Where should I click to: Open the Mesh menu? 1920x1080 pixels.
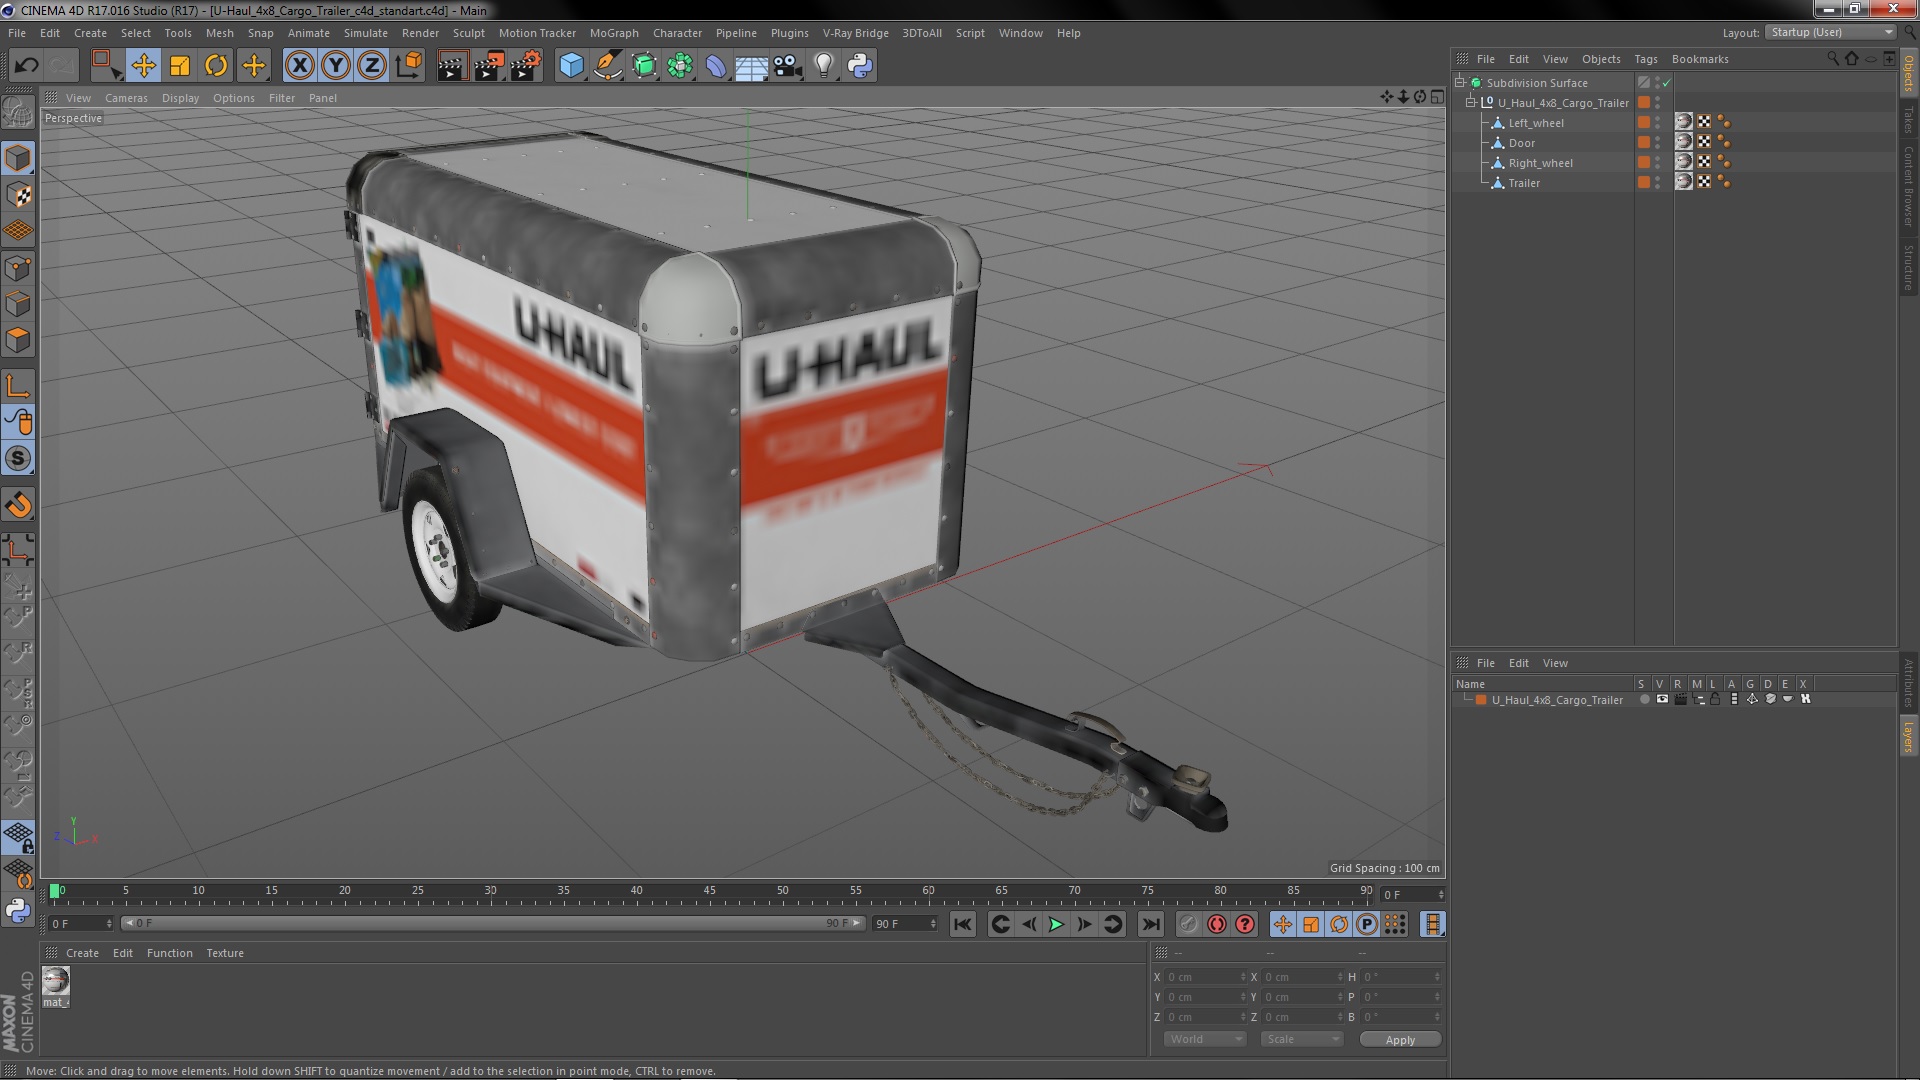tap(219, 33)
